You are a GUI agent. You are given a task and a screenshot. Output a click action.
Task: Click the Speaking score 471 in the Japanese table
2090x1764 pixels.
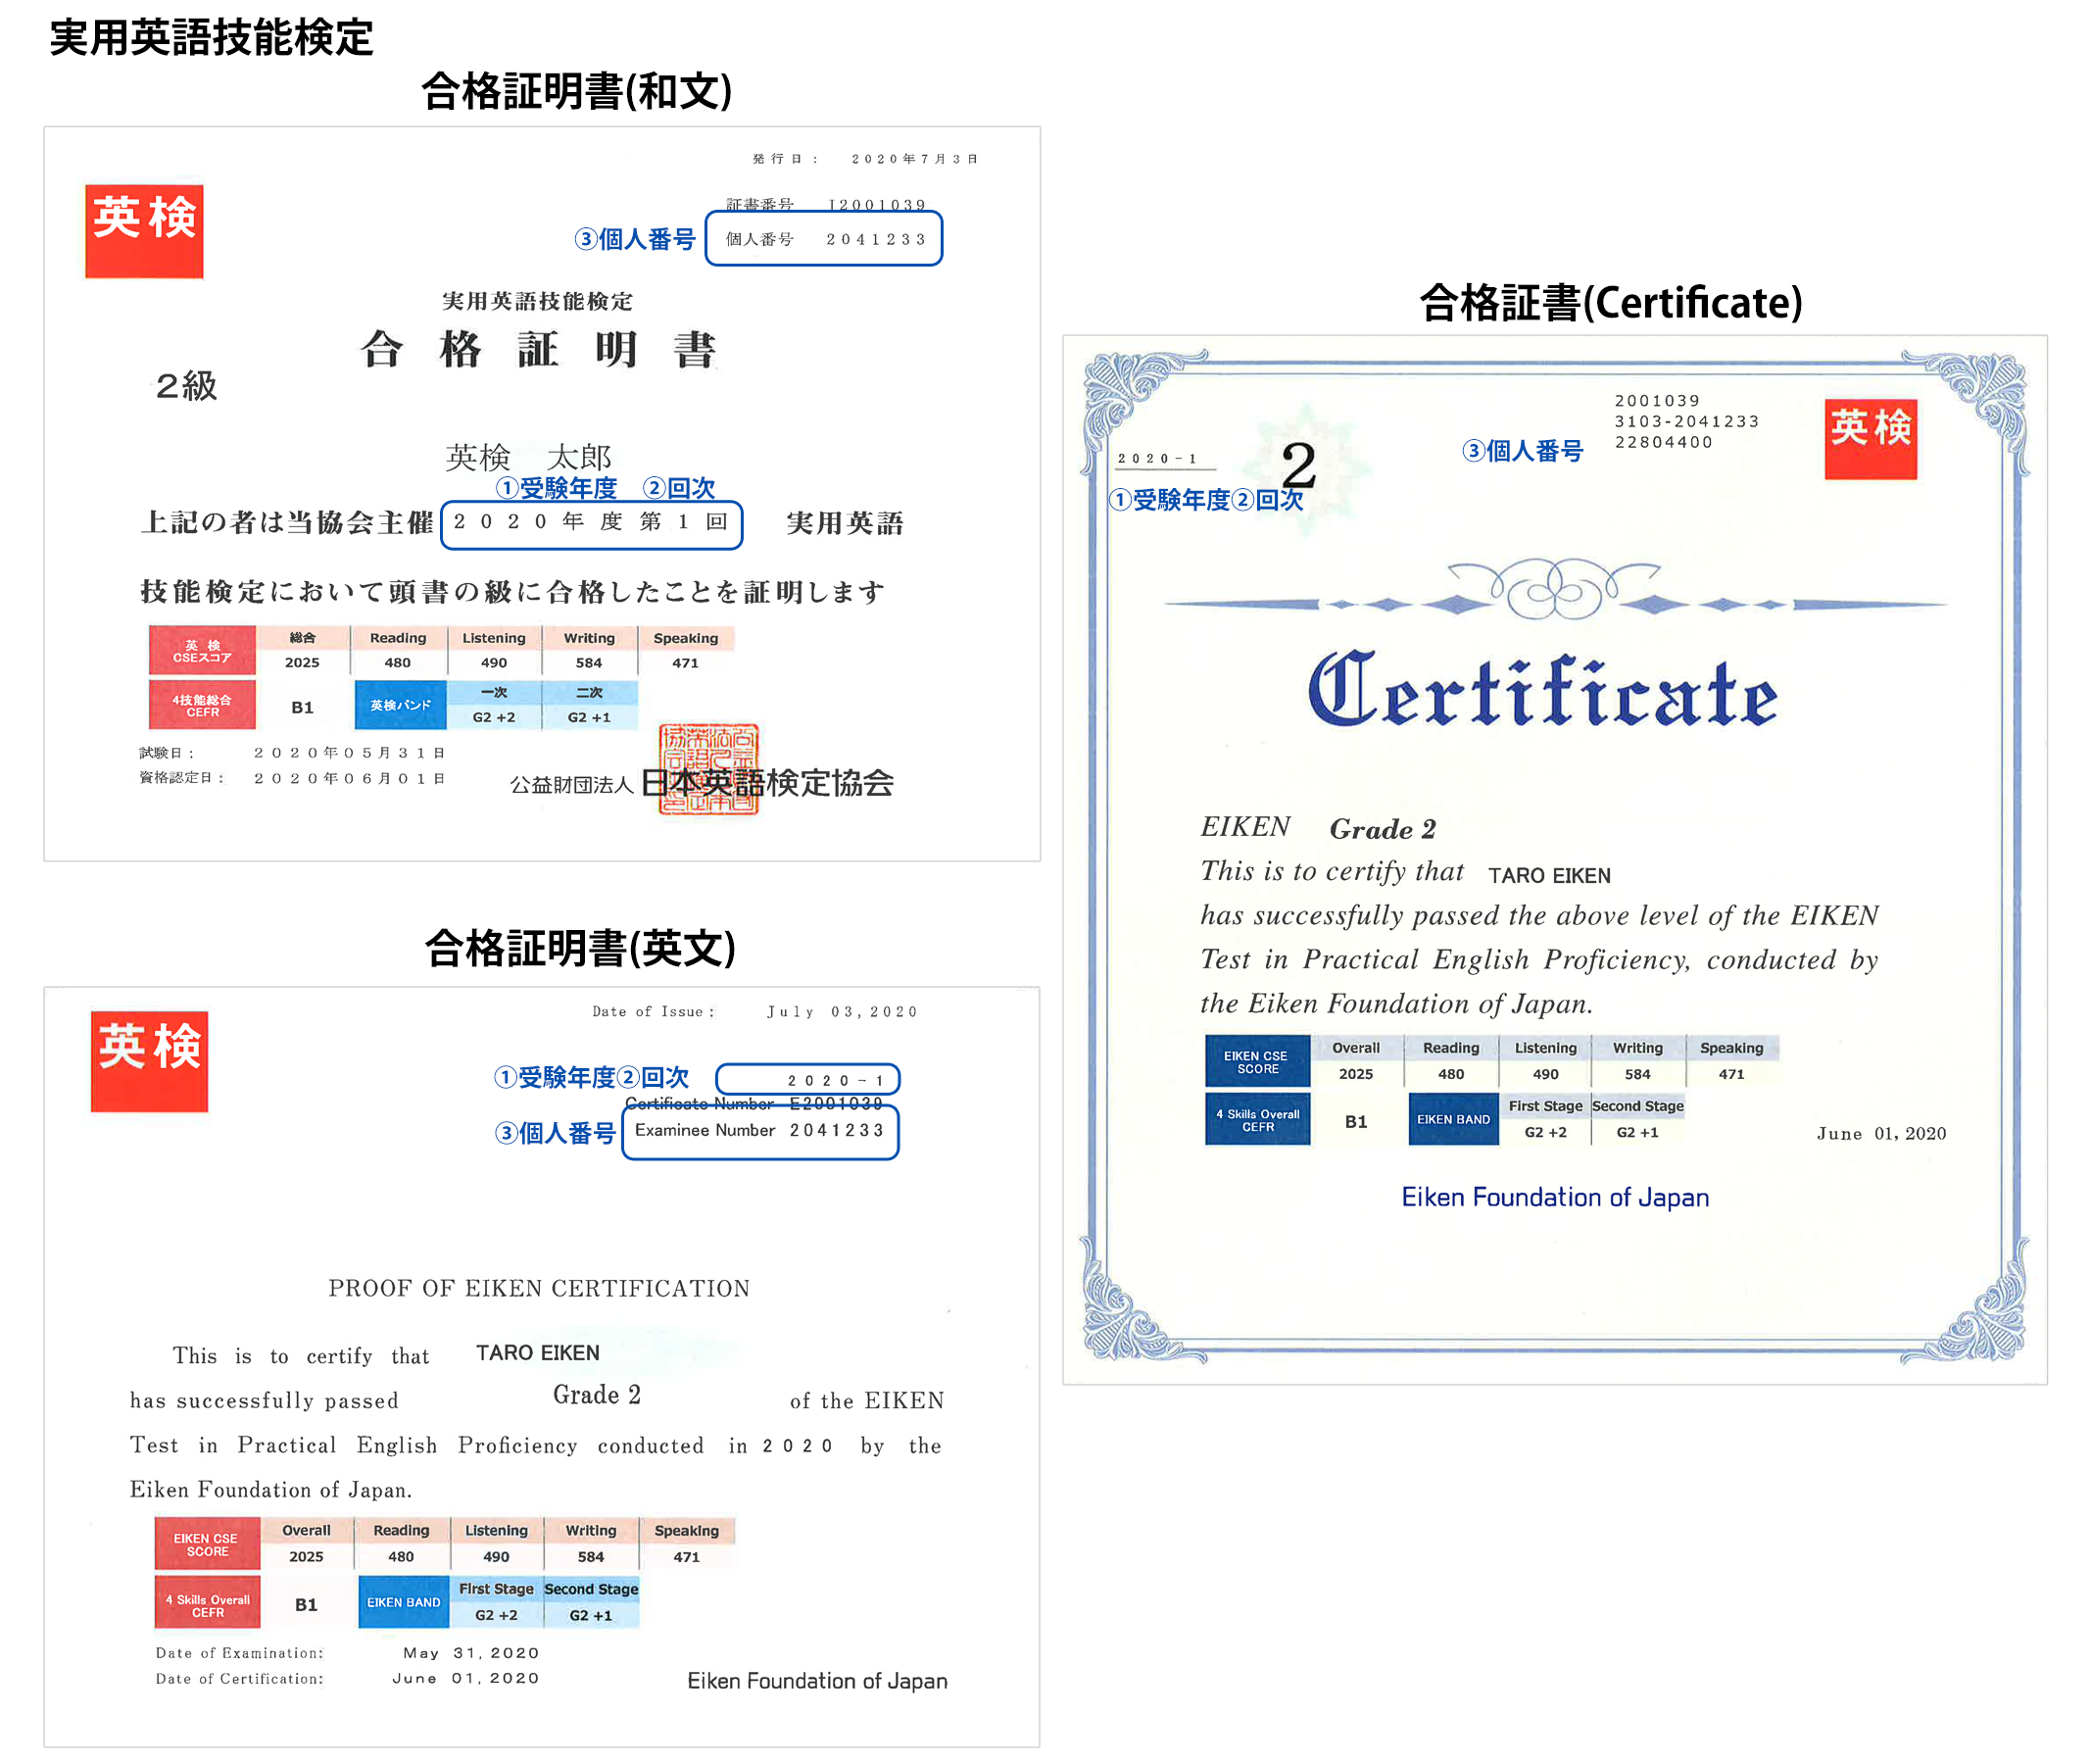685,663
